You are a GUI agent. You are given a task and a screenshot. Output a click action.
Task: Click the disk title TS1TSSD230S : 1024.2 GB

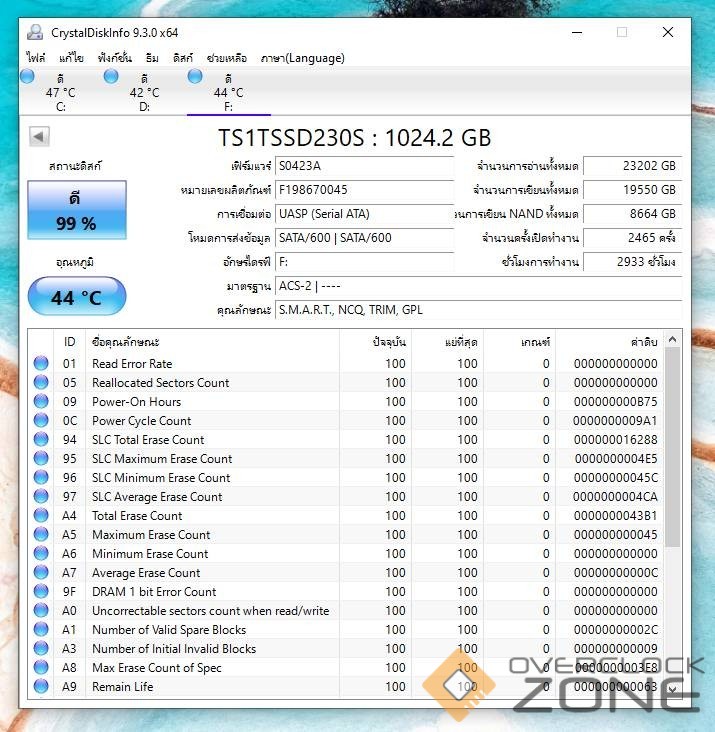pos(355,138)
